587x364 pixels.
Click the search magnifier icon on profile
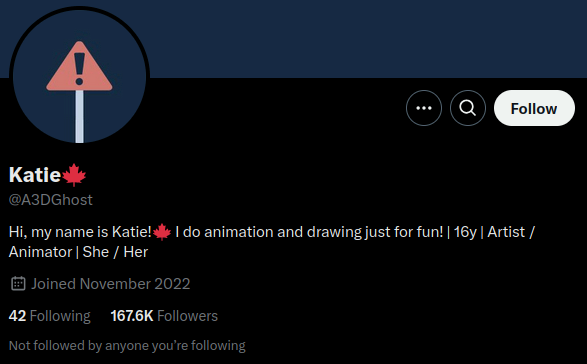click(x=468, y=108)
